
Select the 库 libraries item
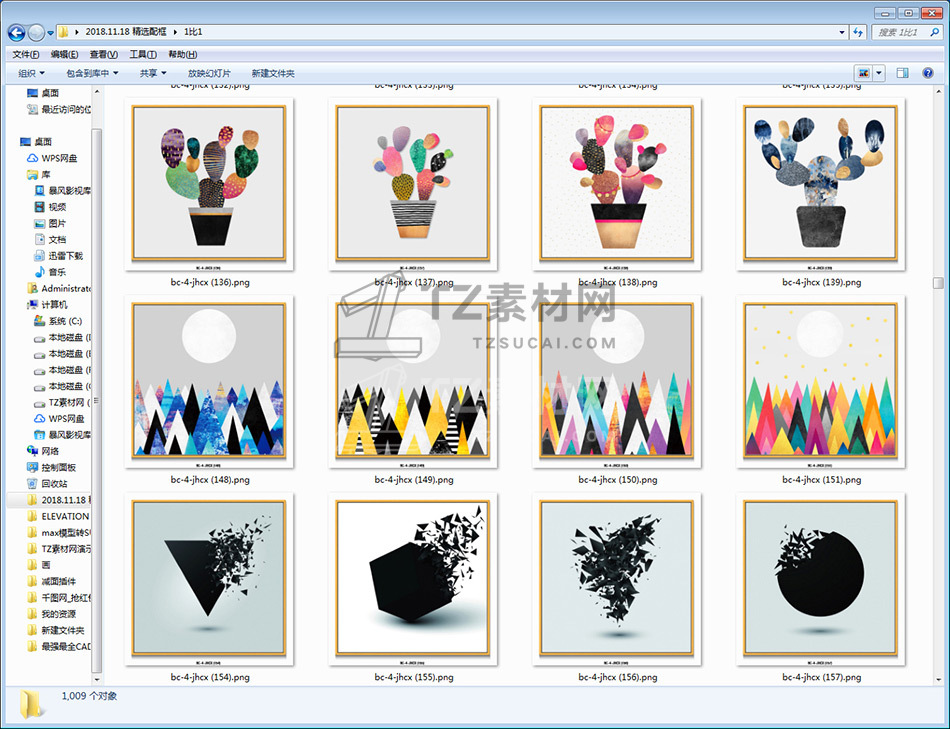(39, 175)
